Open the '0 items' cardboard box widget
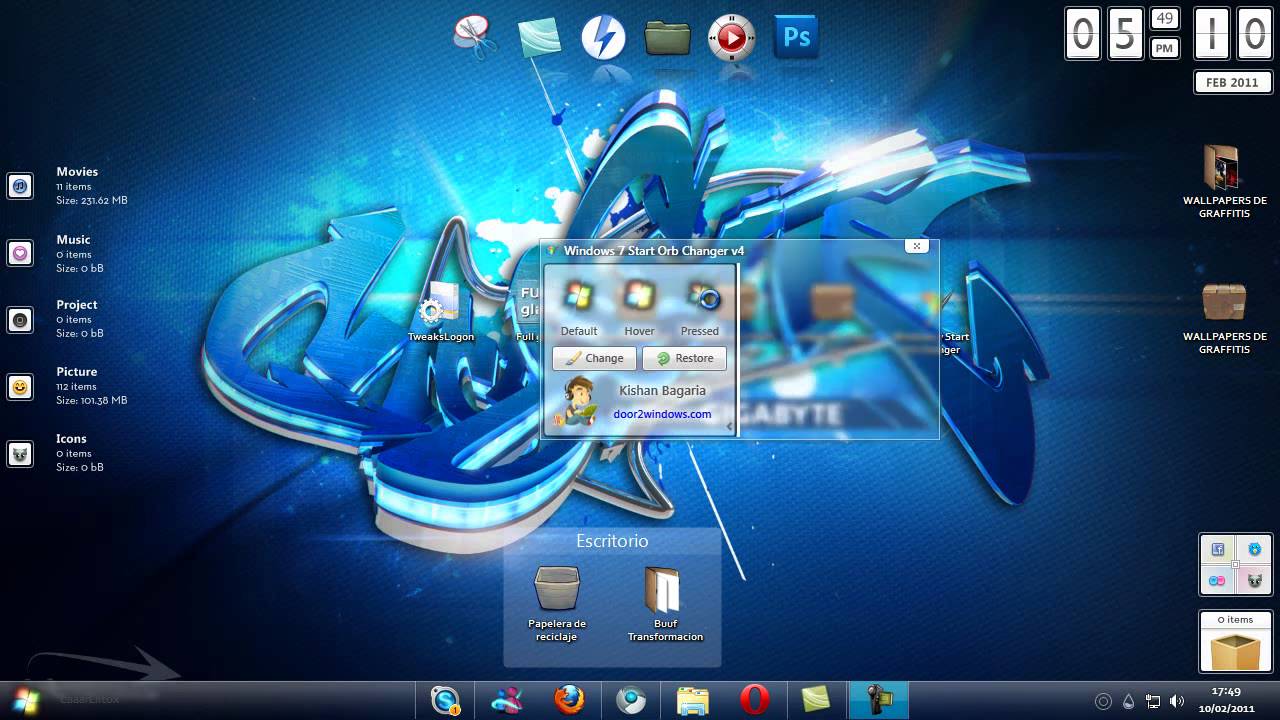The height and width of the screenshot is (720, 1280). click(1235, 642)
